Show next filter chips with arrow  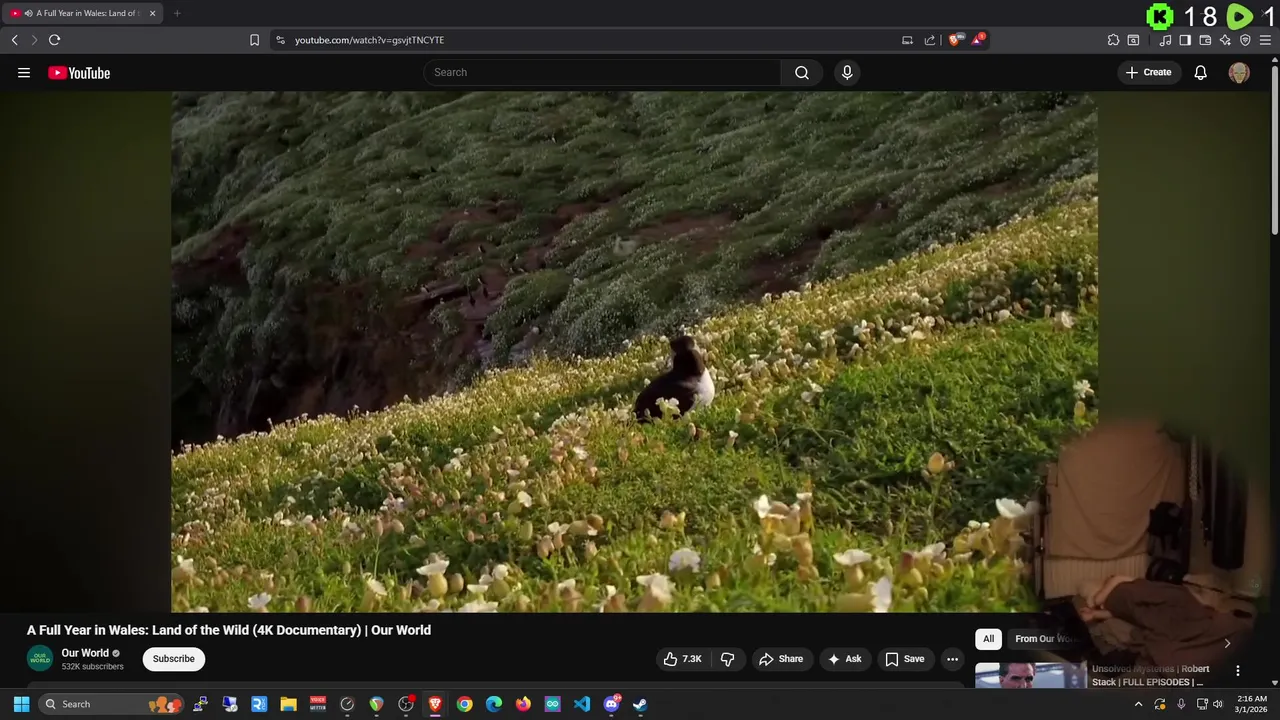click(x=1227, y=643)
